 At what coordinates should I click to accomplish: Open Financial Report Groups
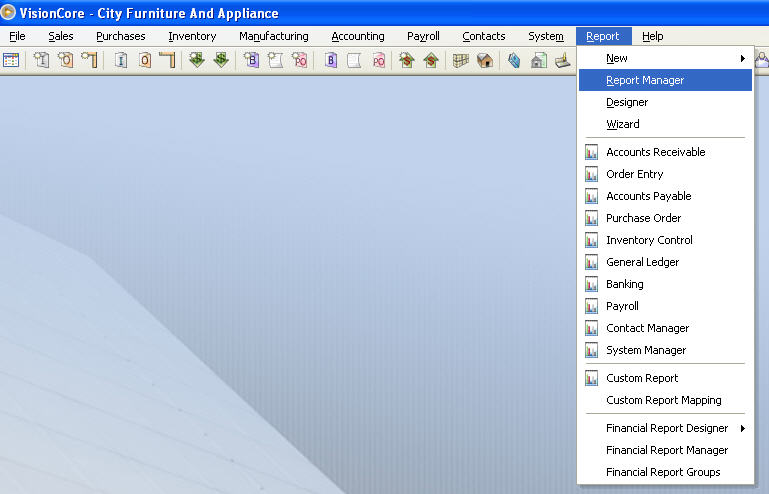pyautogui.click(x=665, y=472)
